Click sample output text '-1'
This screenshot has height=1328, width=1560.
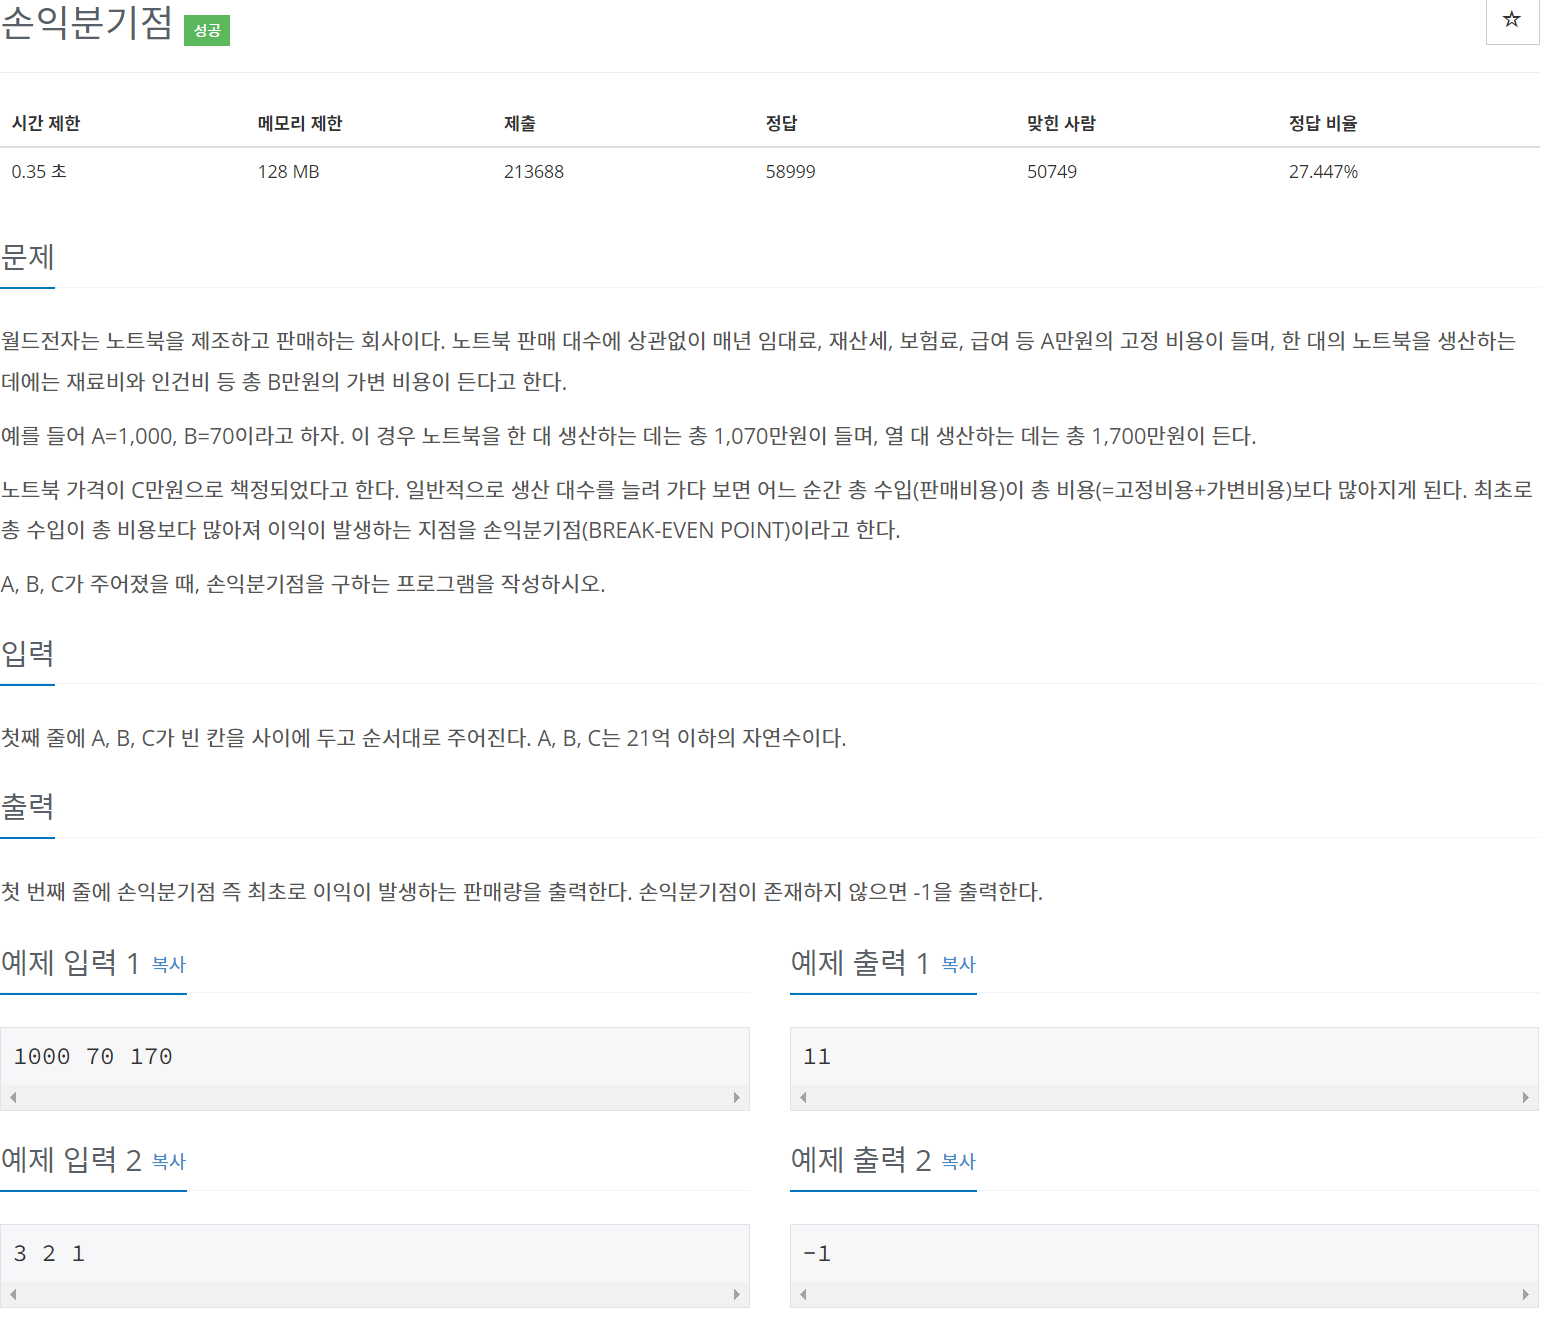(817, 1254)
